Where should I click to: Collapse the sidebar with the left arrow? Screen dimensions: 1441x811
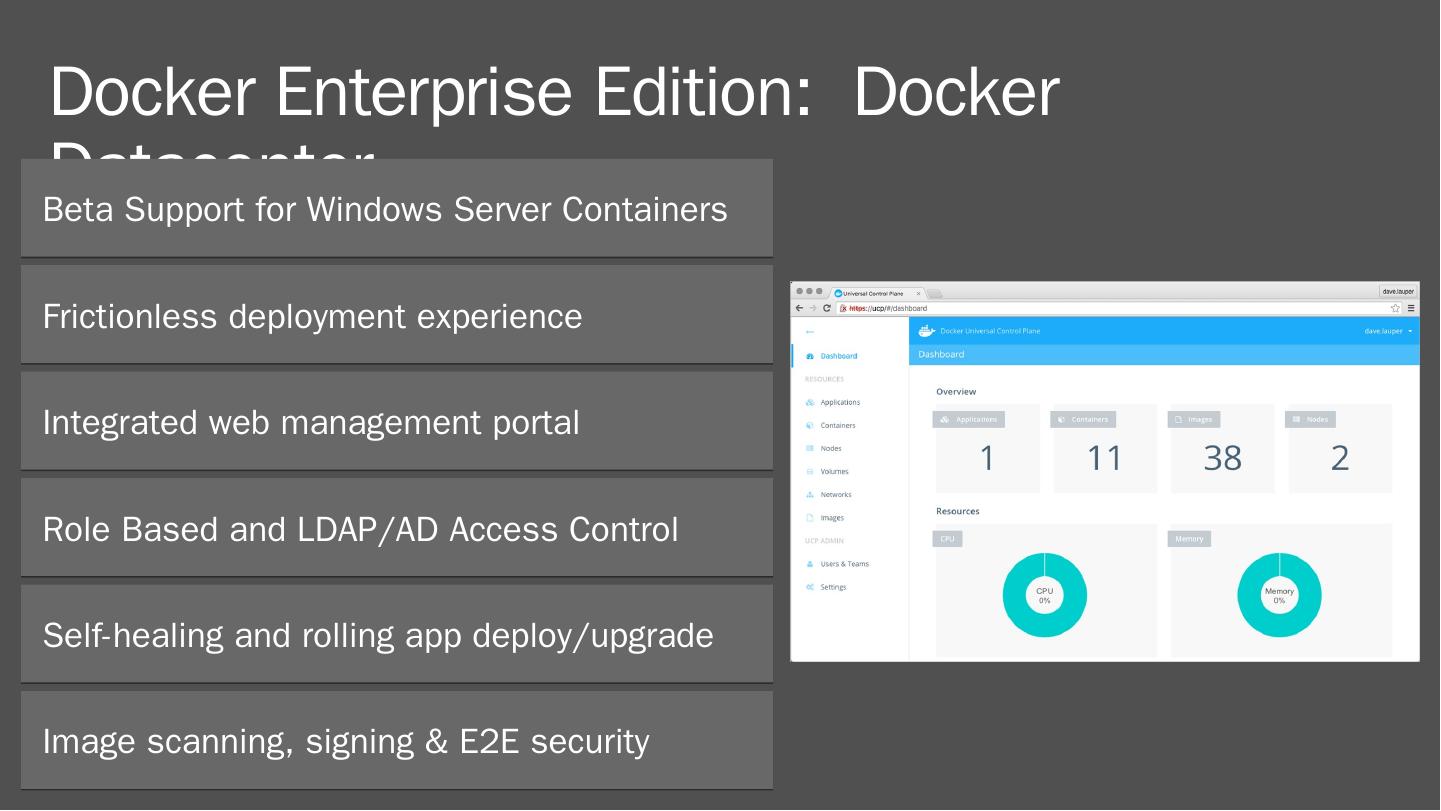point(810,332)
